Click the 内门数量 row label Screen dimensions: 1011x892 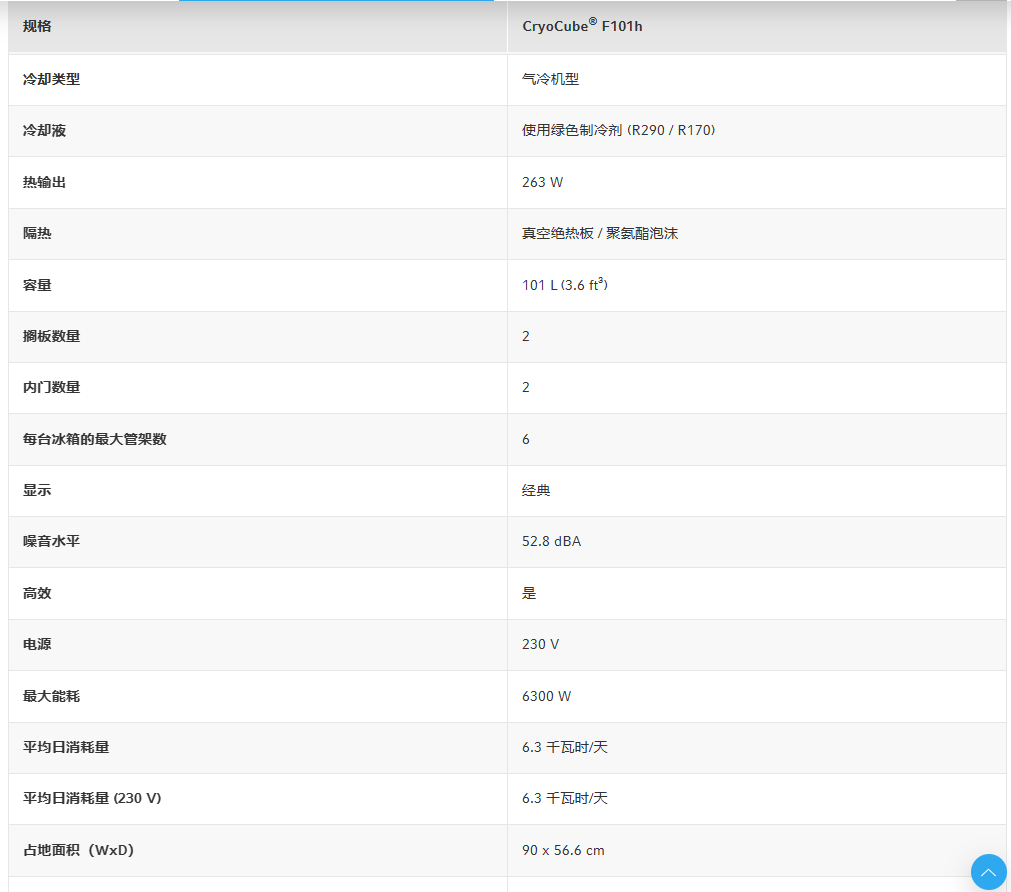[x=51, y=387]
